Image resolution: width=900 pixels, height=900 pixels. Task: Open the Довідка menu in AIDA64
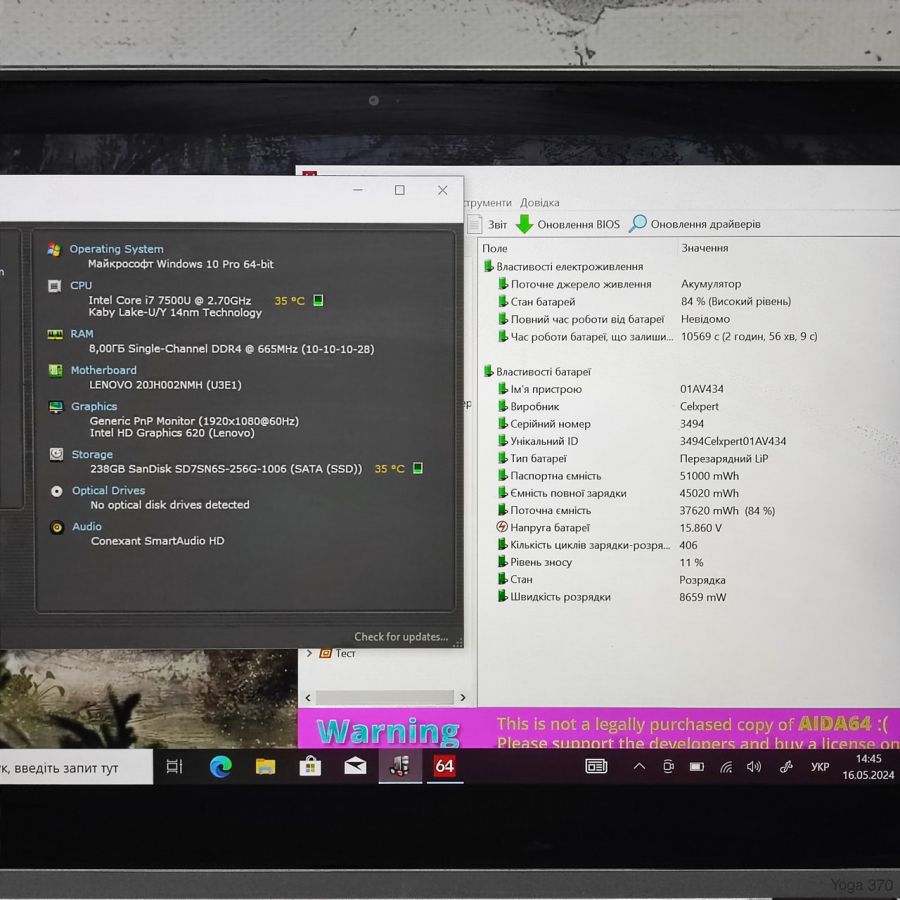click(x=540, y=203)
